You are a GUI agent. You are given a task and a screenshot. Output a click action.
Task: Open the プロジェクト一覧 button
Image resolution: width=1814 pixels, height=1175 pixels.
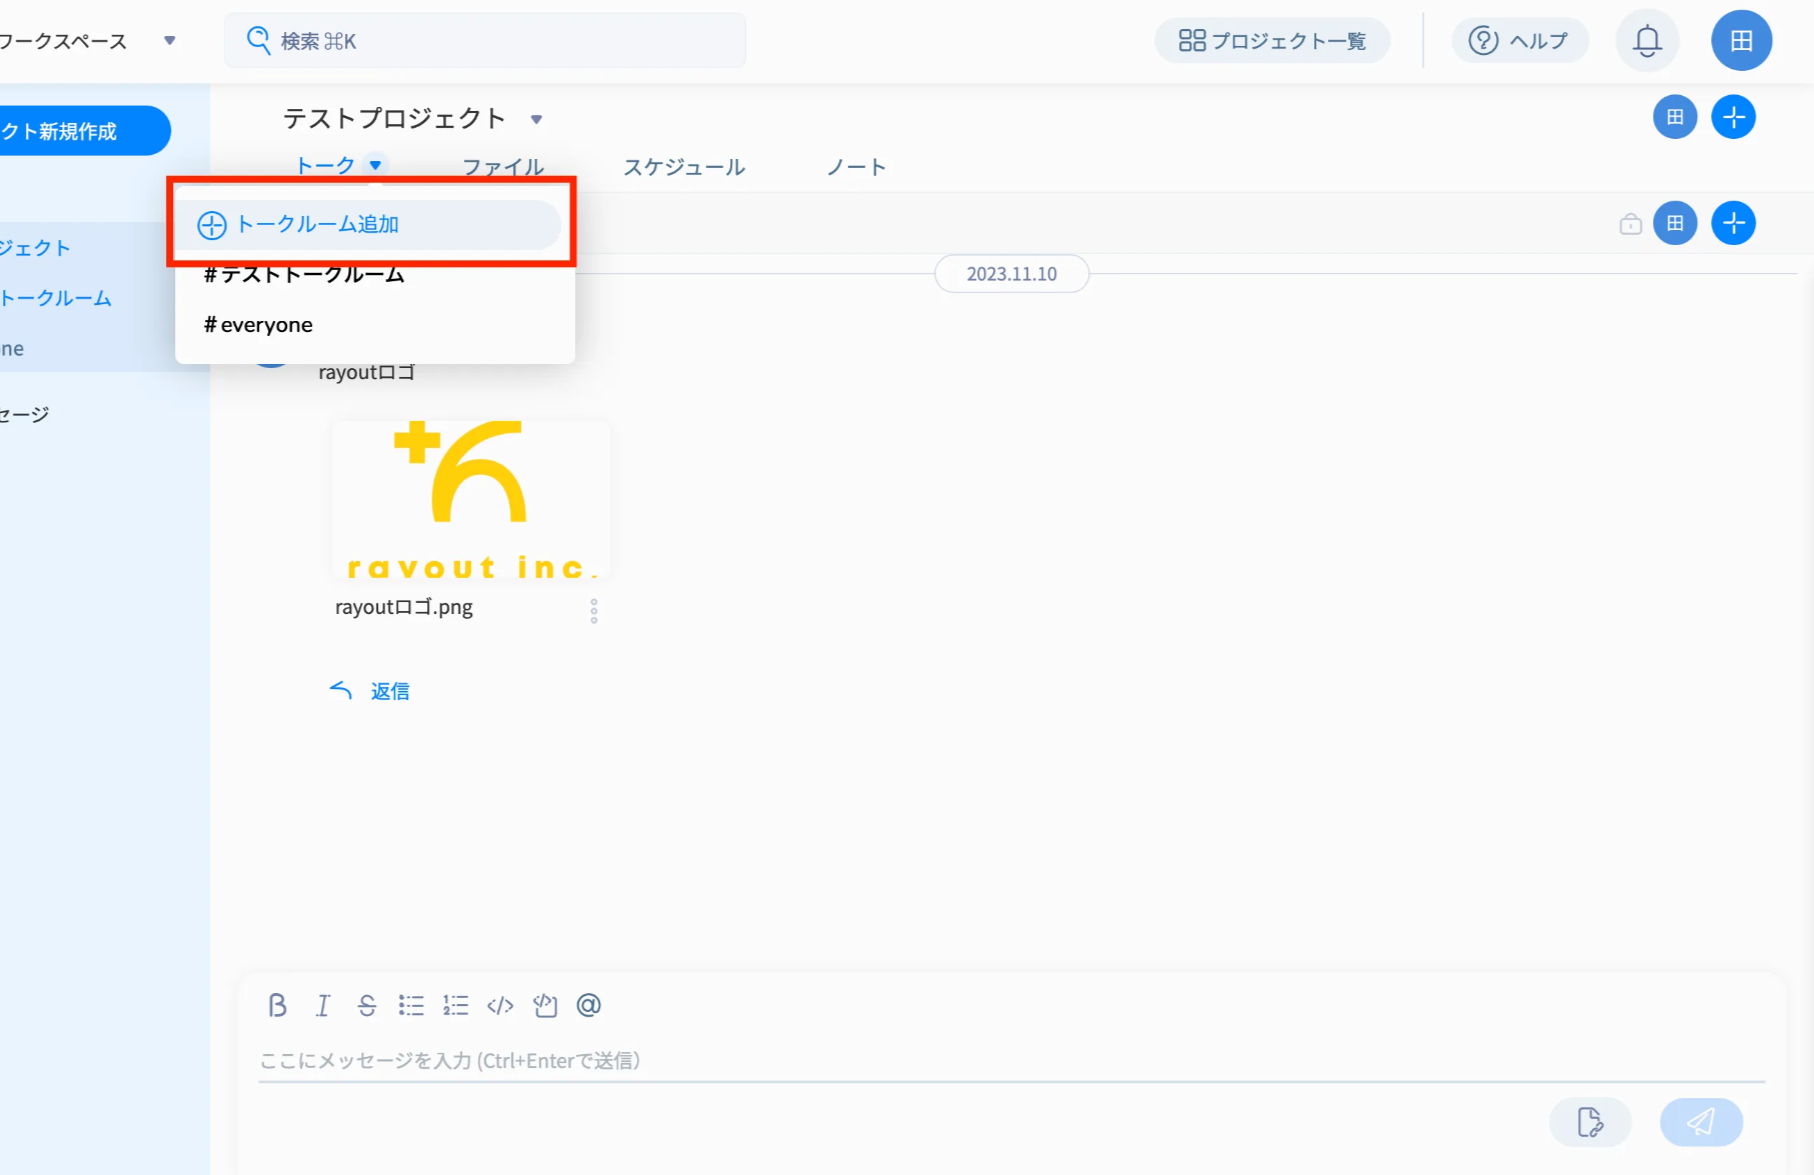tap(1272, 41)
